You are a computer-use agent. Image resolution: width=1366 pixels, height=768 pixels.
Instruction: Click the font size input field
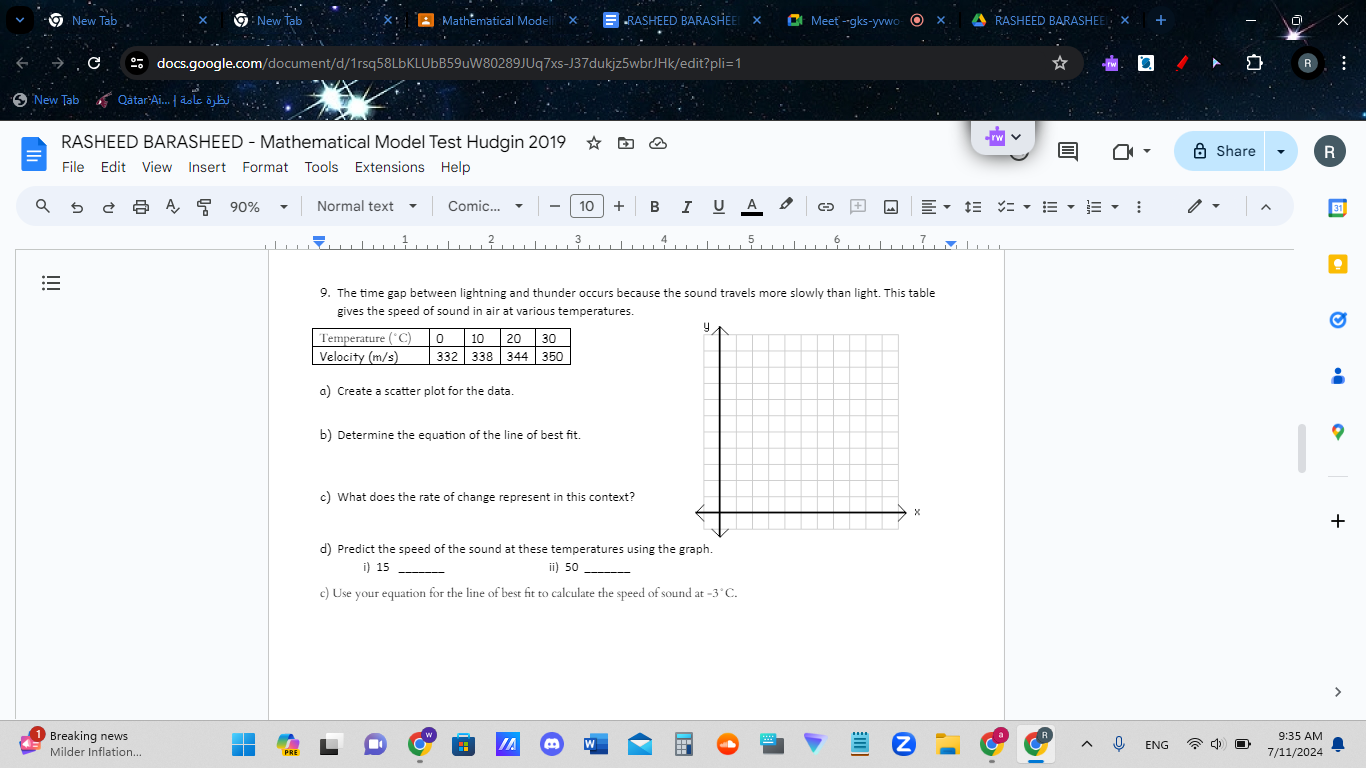(x=587, y=206)
